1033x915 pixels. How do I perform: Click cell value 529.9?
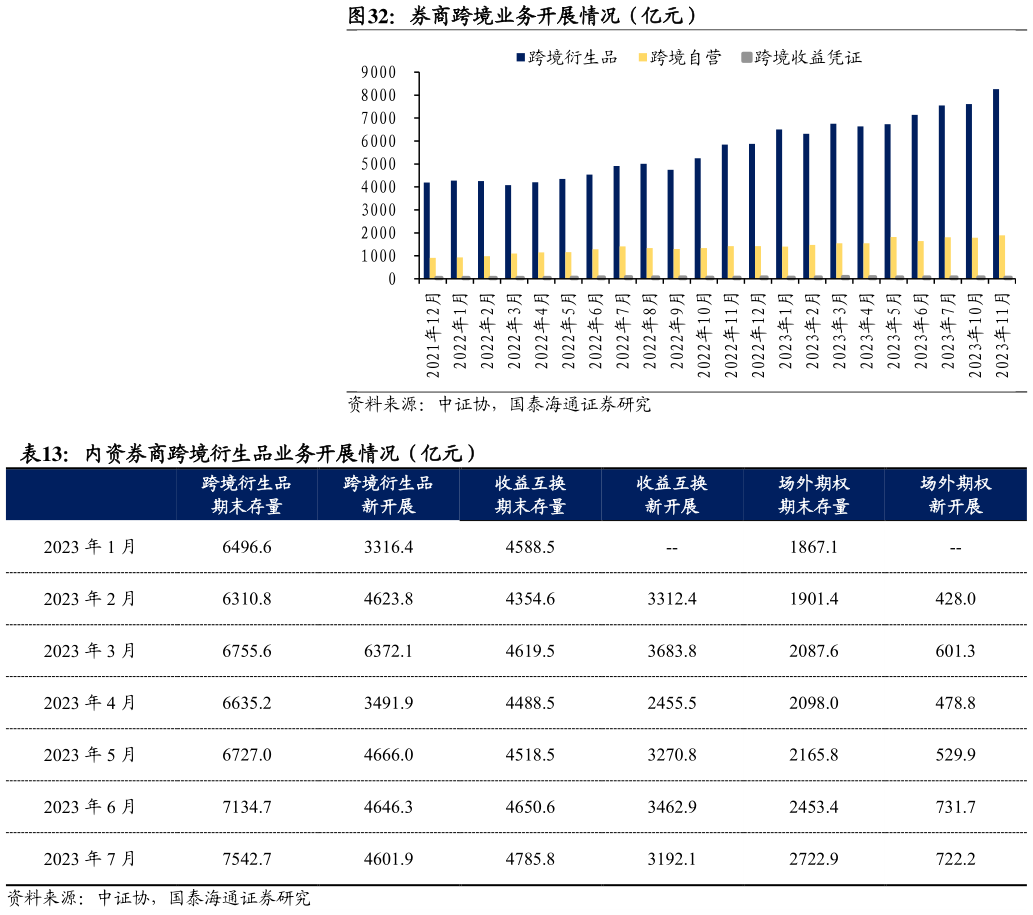click(x=955, y=755)
